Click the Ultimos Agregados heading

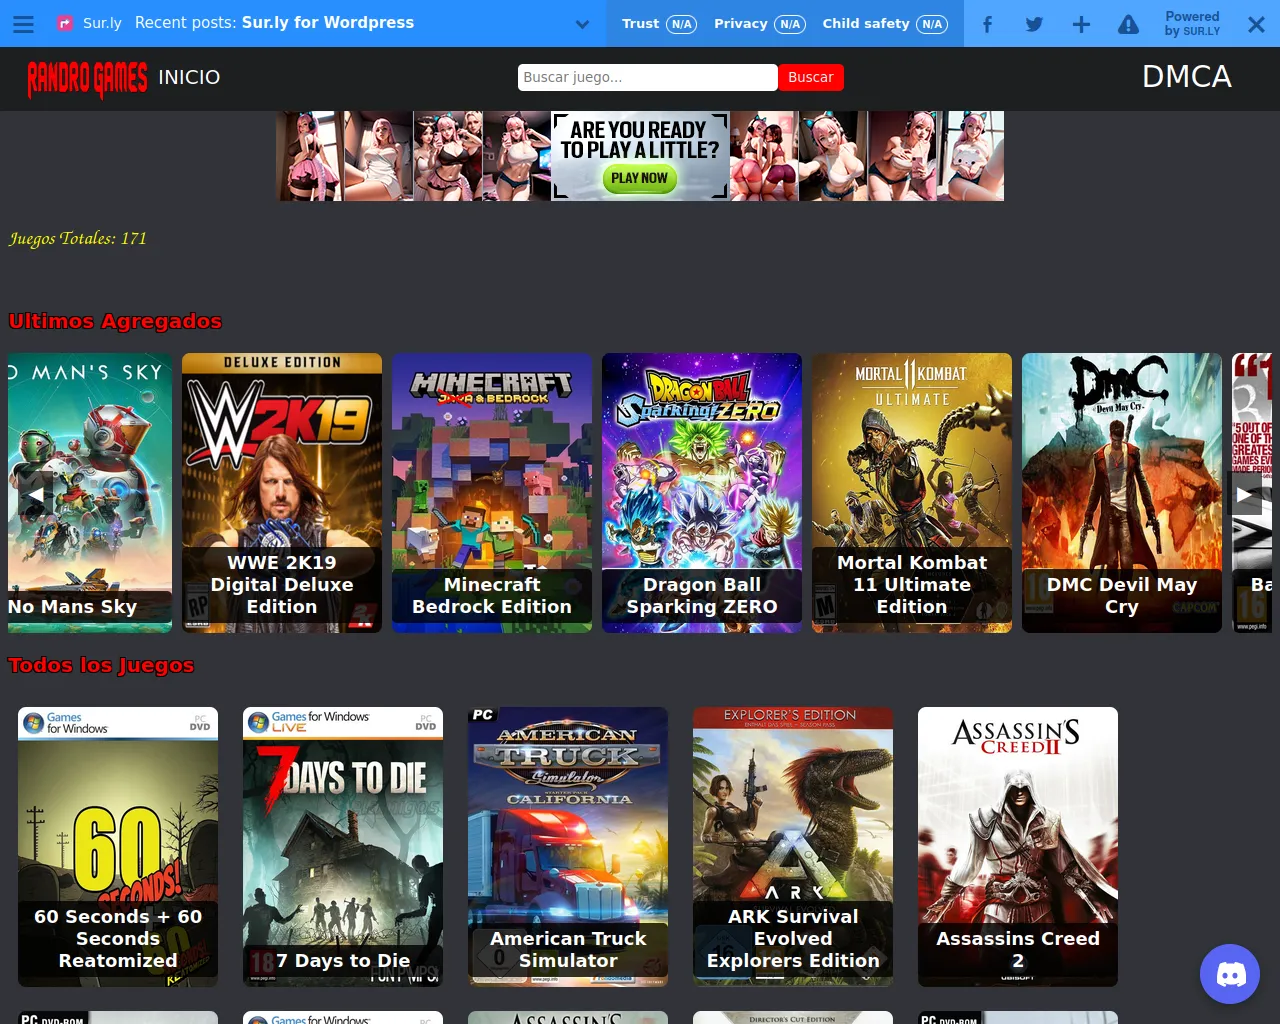click(x=115, y=321)
